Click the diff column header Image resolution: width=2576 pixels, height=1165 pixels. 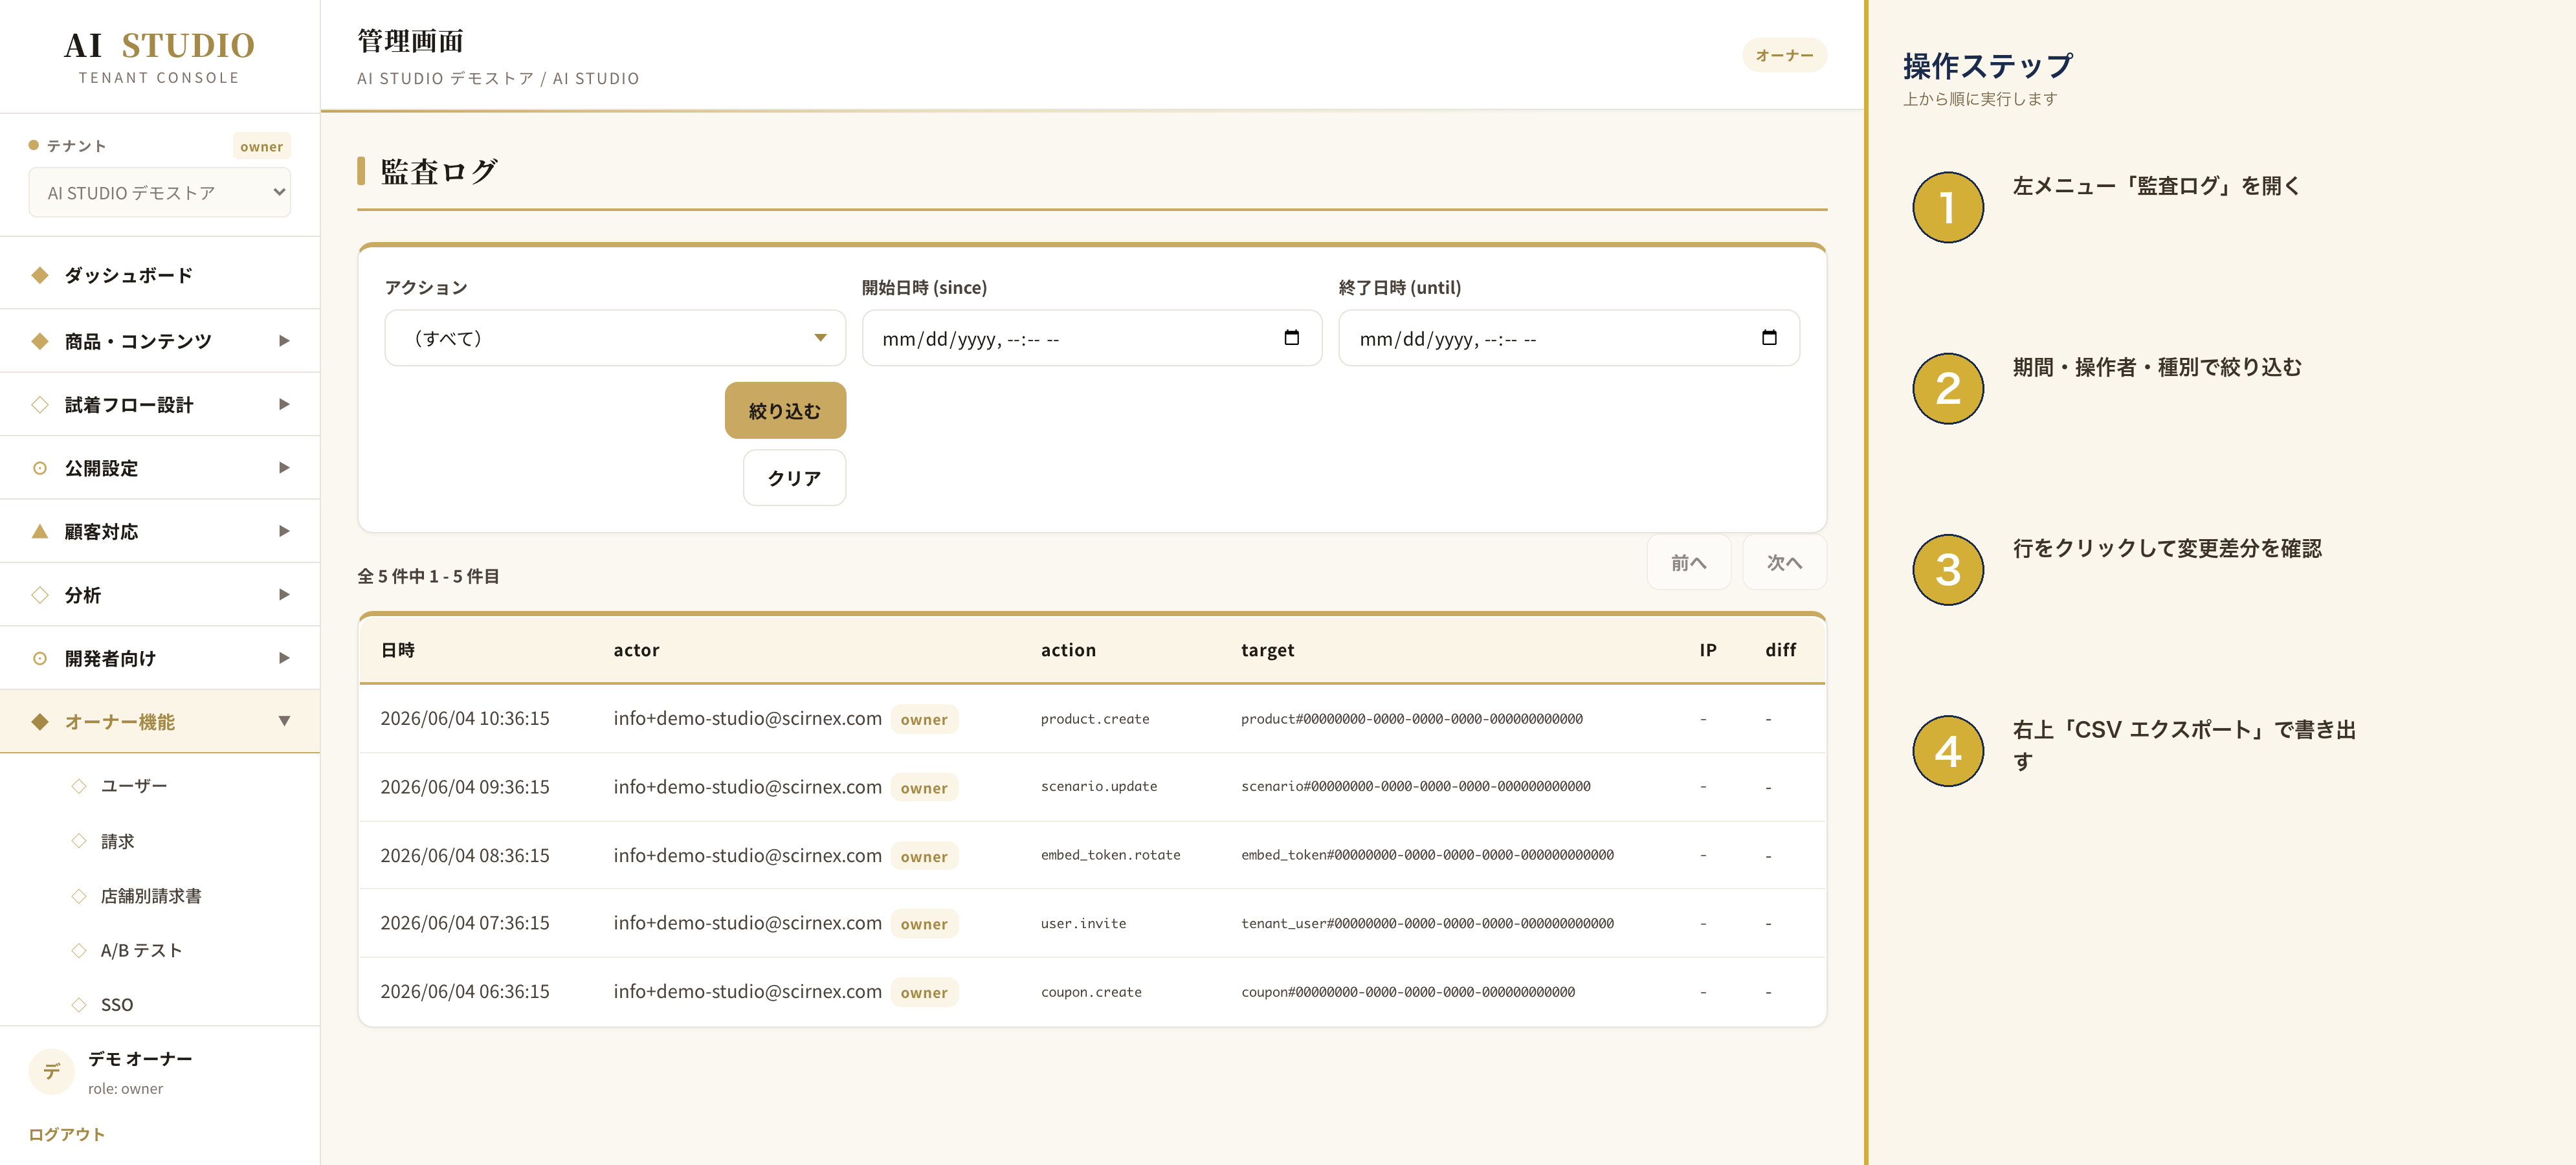coord(1781,650)
